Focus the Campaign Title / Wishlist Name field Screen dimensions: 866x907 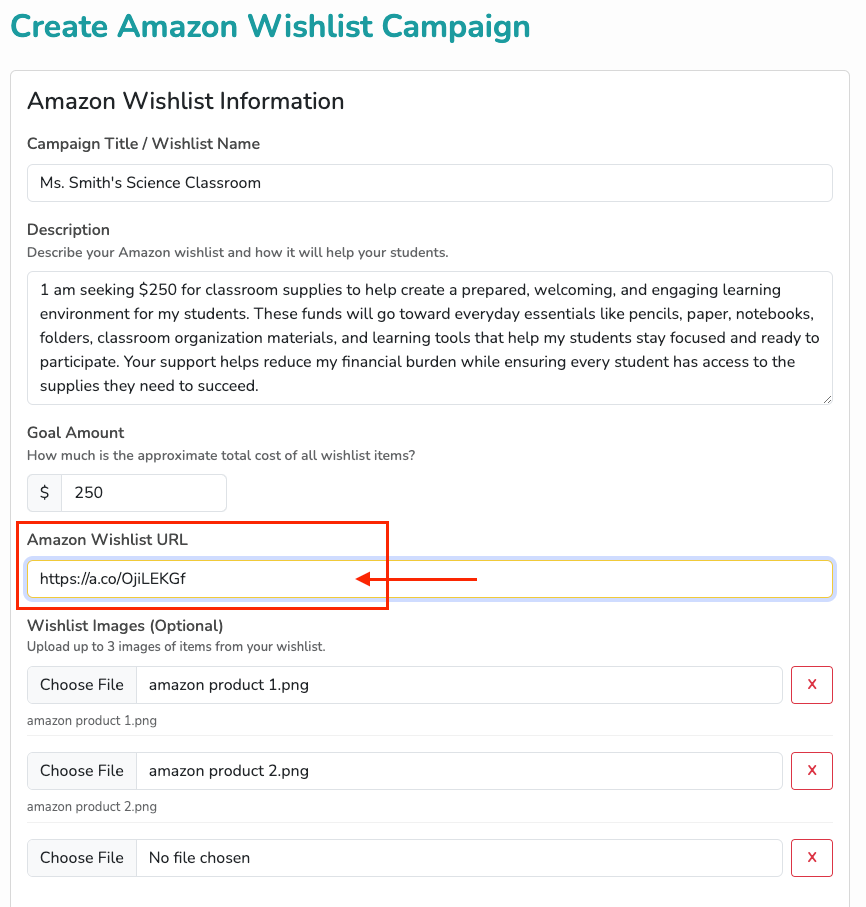[x=430, y=183]
